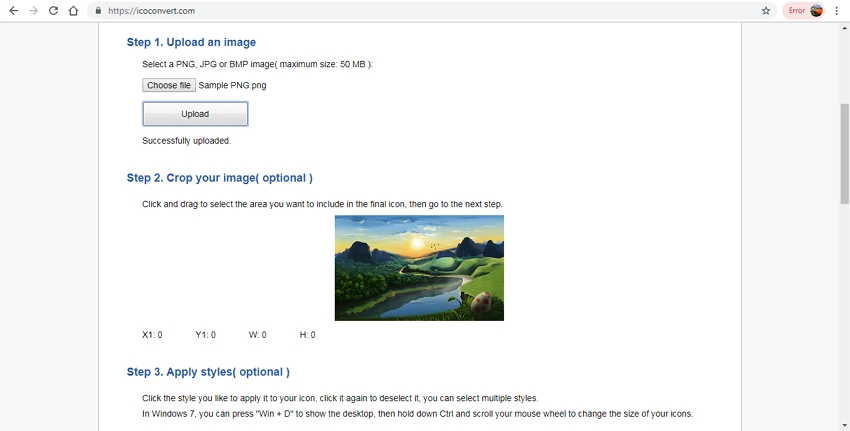This screenshot has height=431, width=850.
Task: Click the 'Step 3. Apply styles' heading
Action: point(208,372)
